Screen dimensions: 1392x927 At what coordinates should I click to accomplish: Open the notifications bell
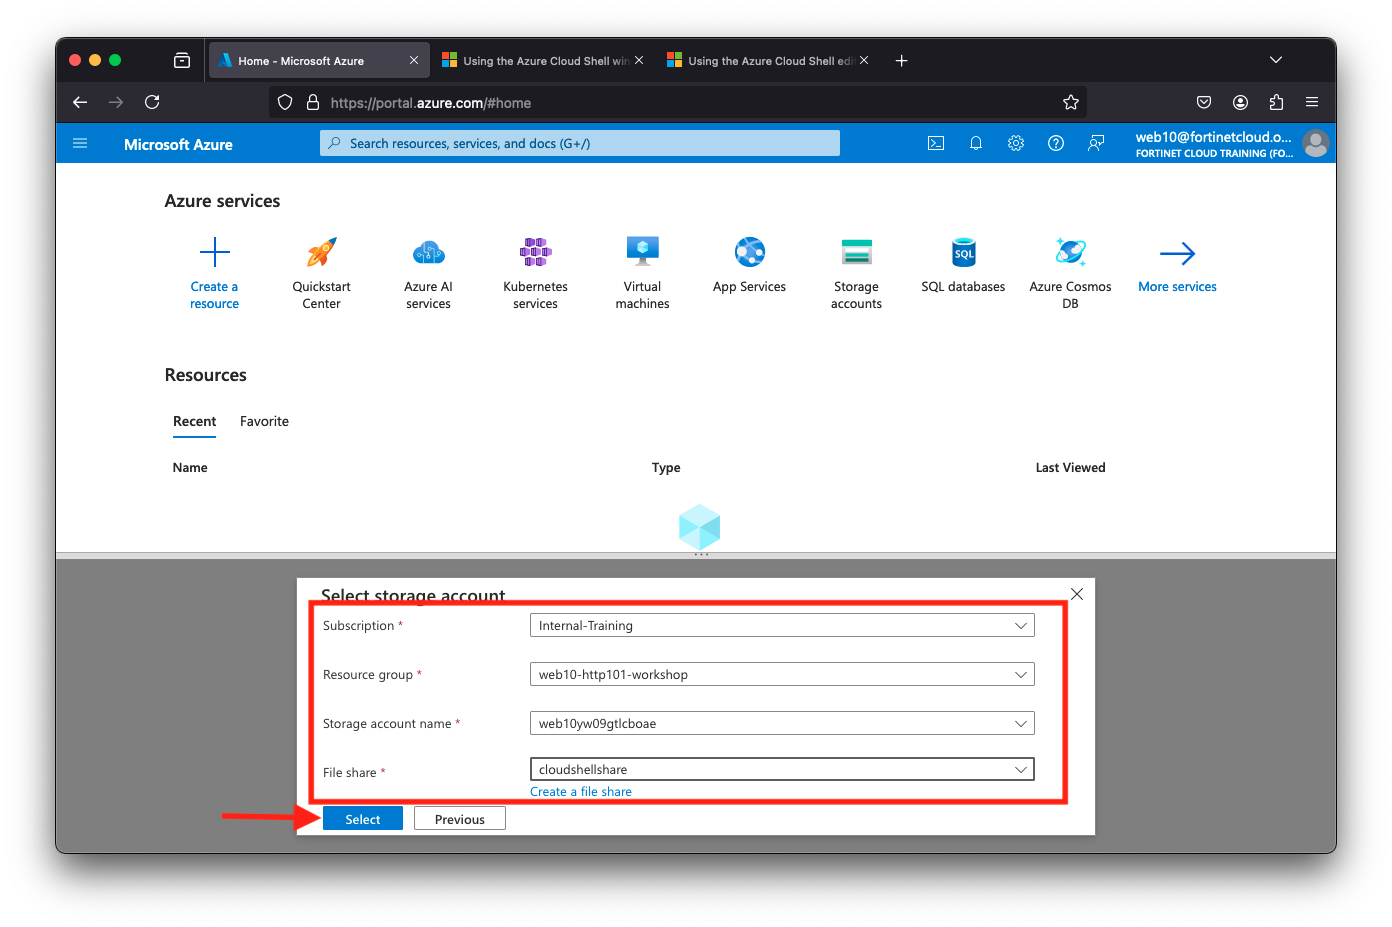(x=976, y=143)
